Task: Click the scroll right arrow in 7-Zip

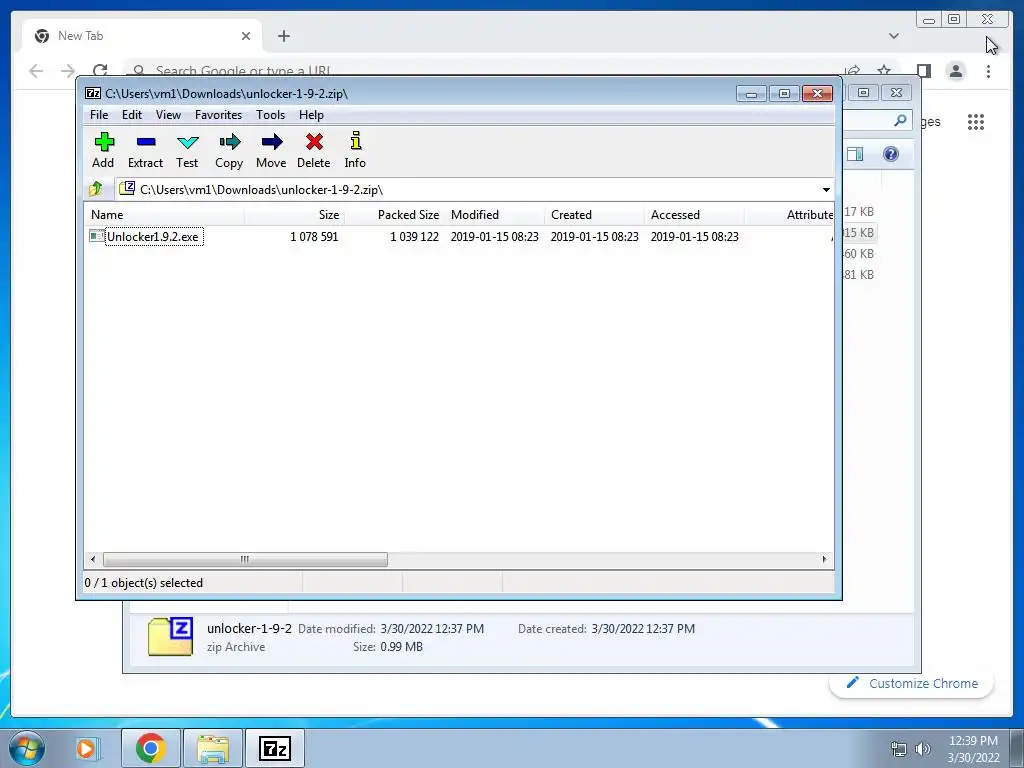Action: click(824, 559)
